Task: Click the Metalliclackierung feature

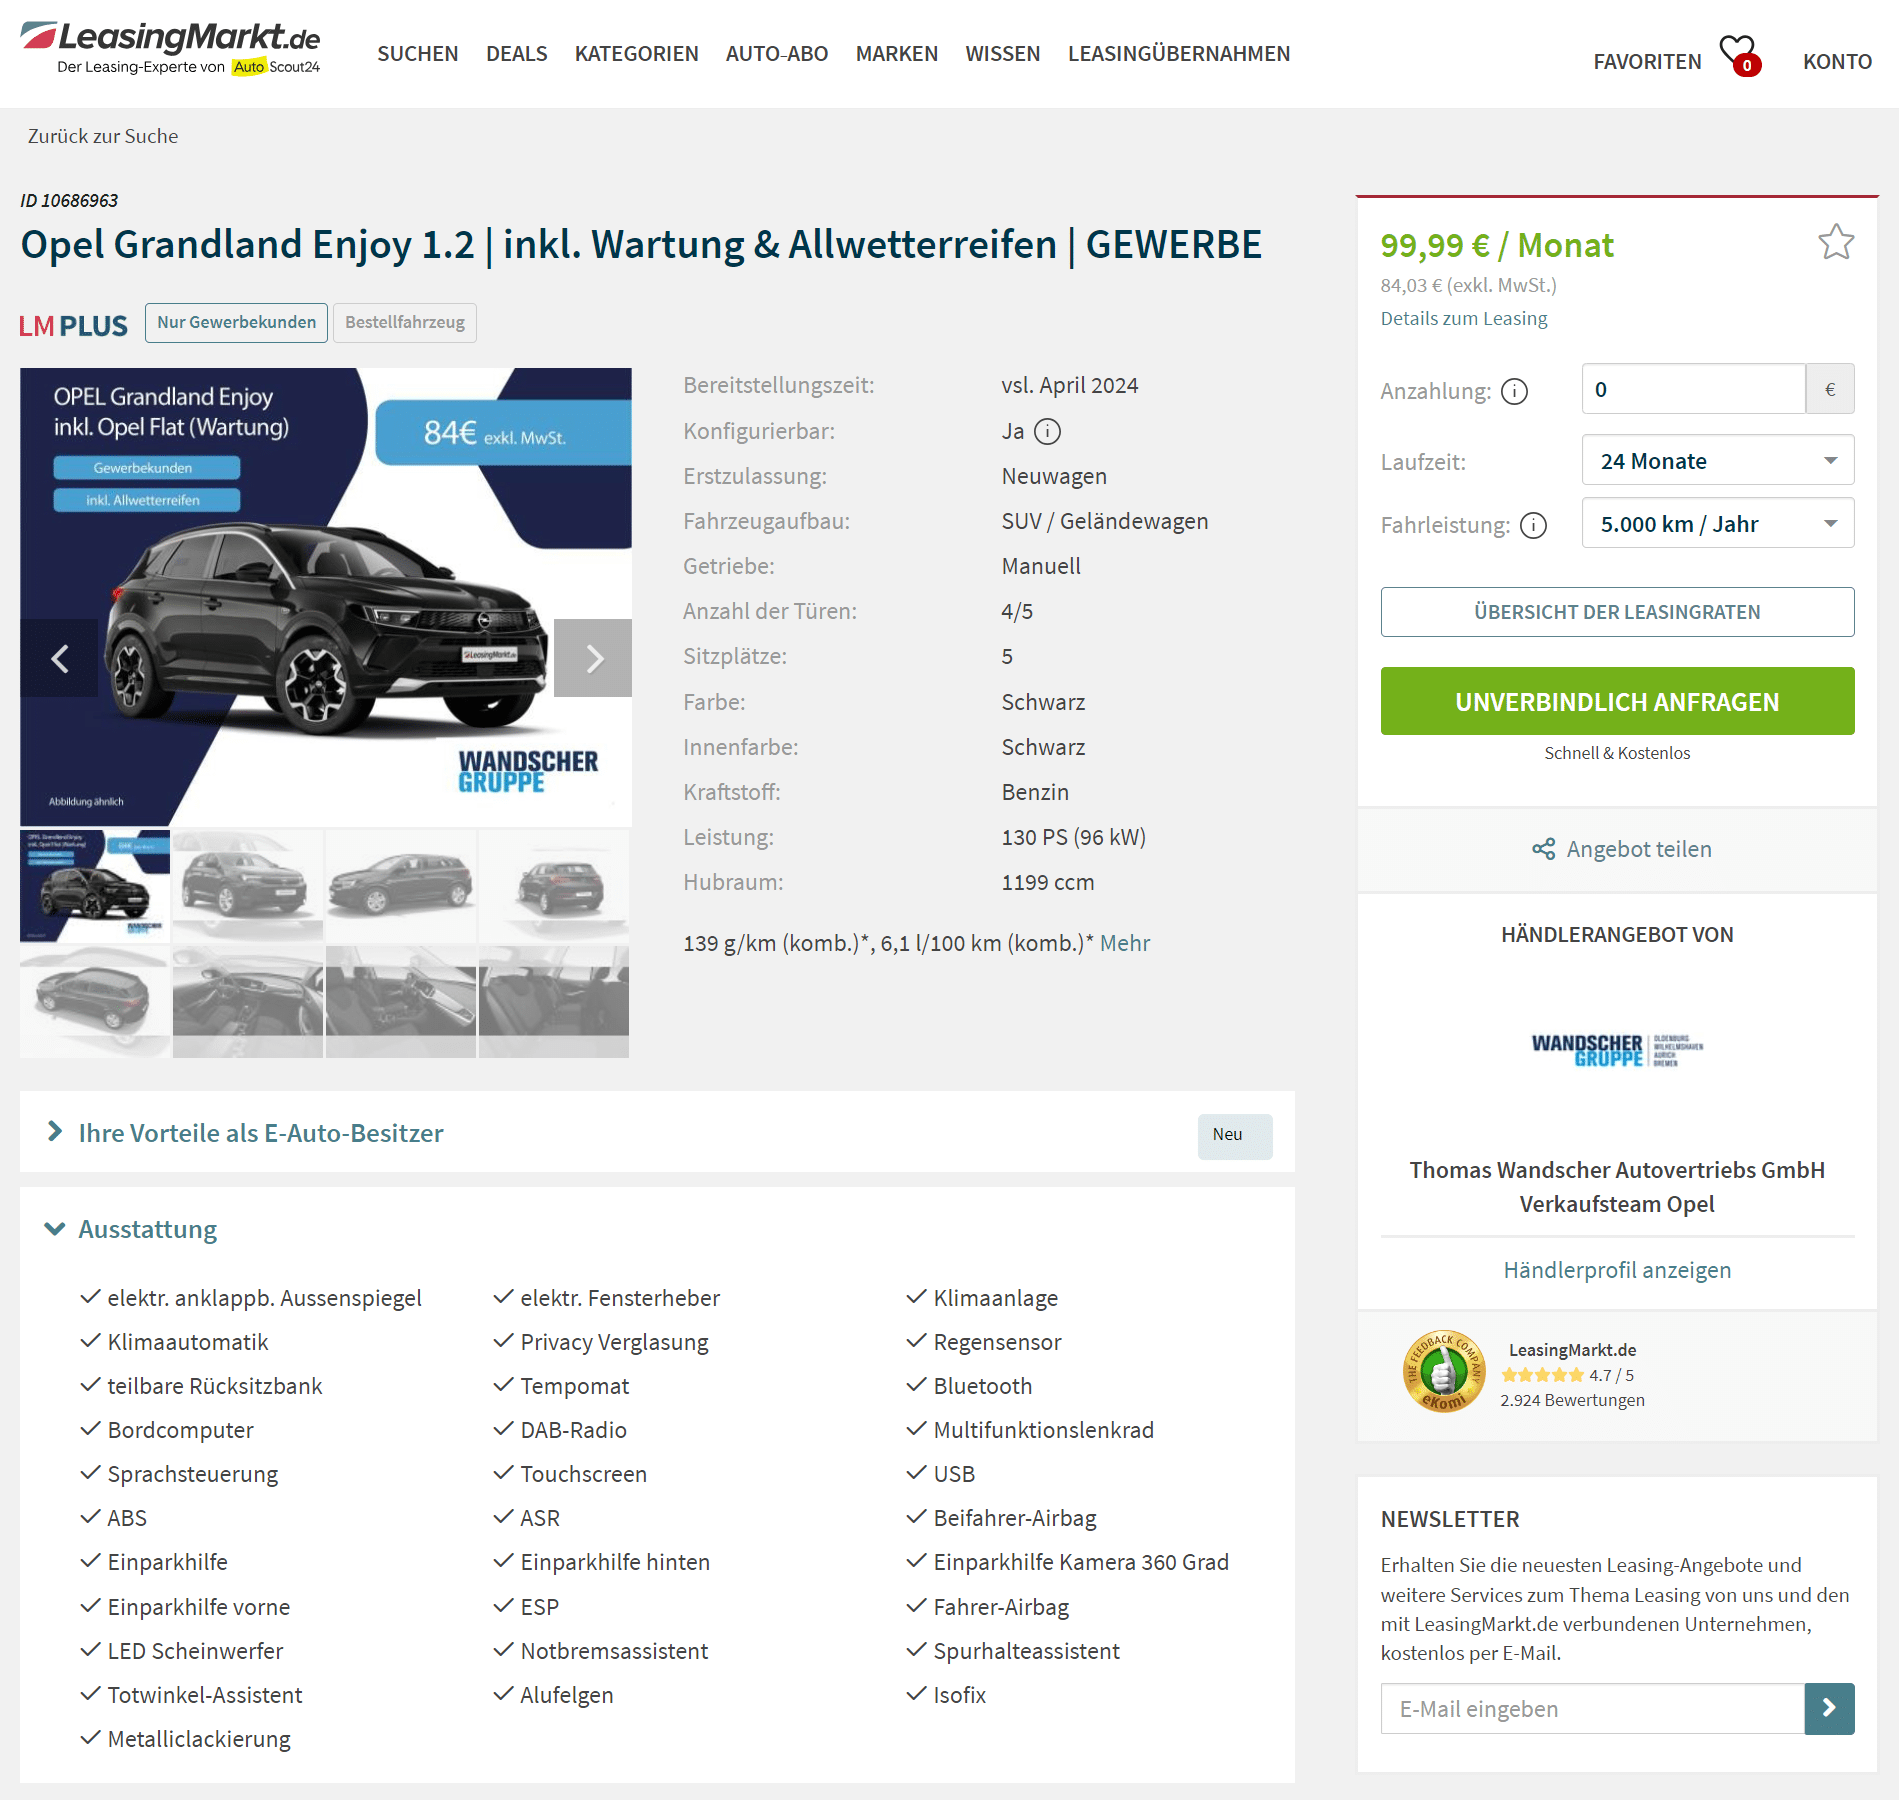Action: coord(198,1739)
